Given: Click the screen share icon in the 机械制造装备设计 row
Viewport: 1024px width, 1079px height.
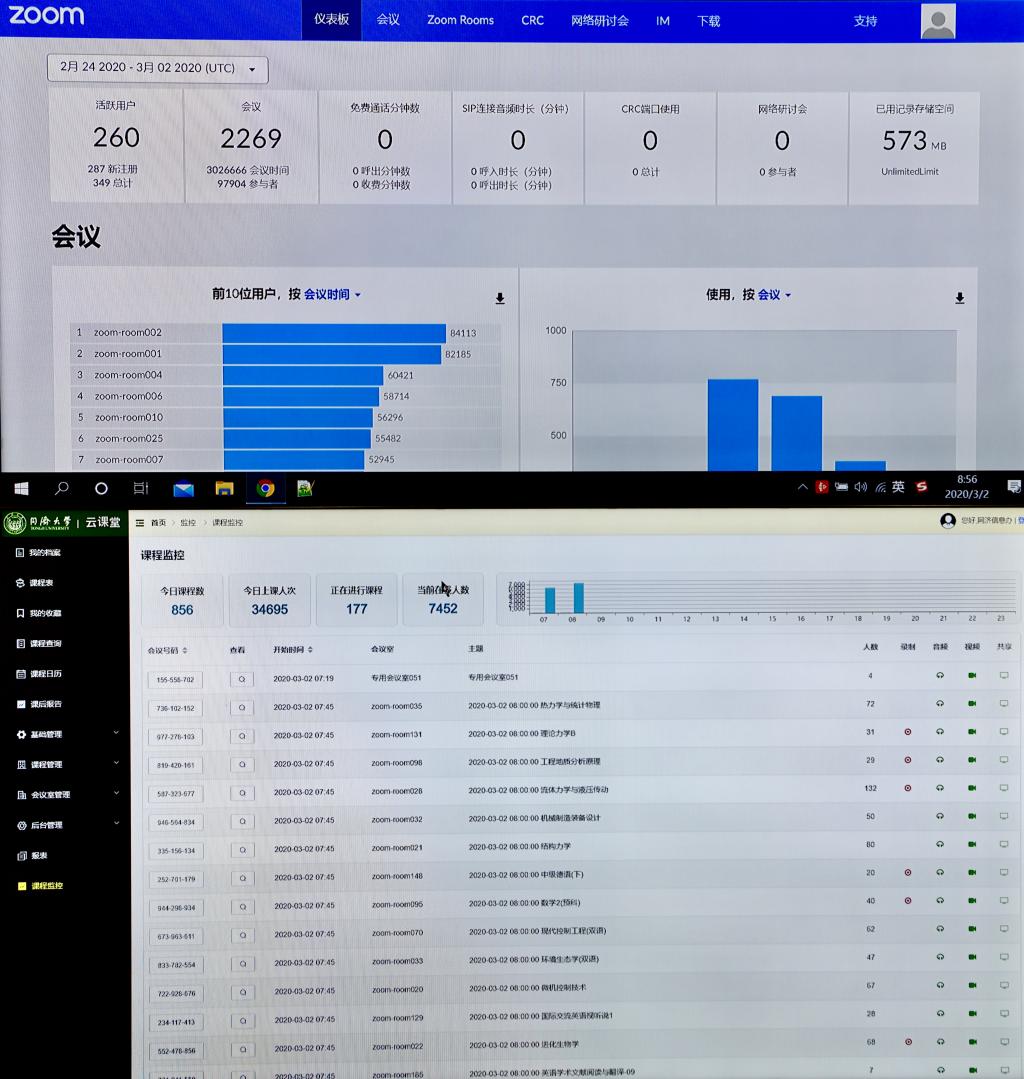Looking at the screenshot, I should pos(1004,817).
